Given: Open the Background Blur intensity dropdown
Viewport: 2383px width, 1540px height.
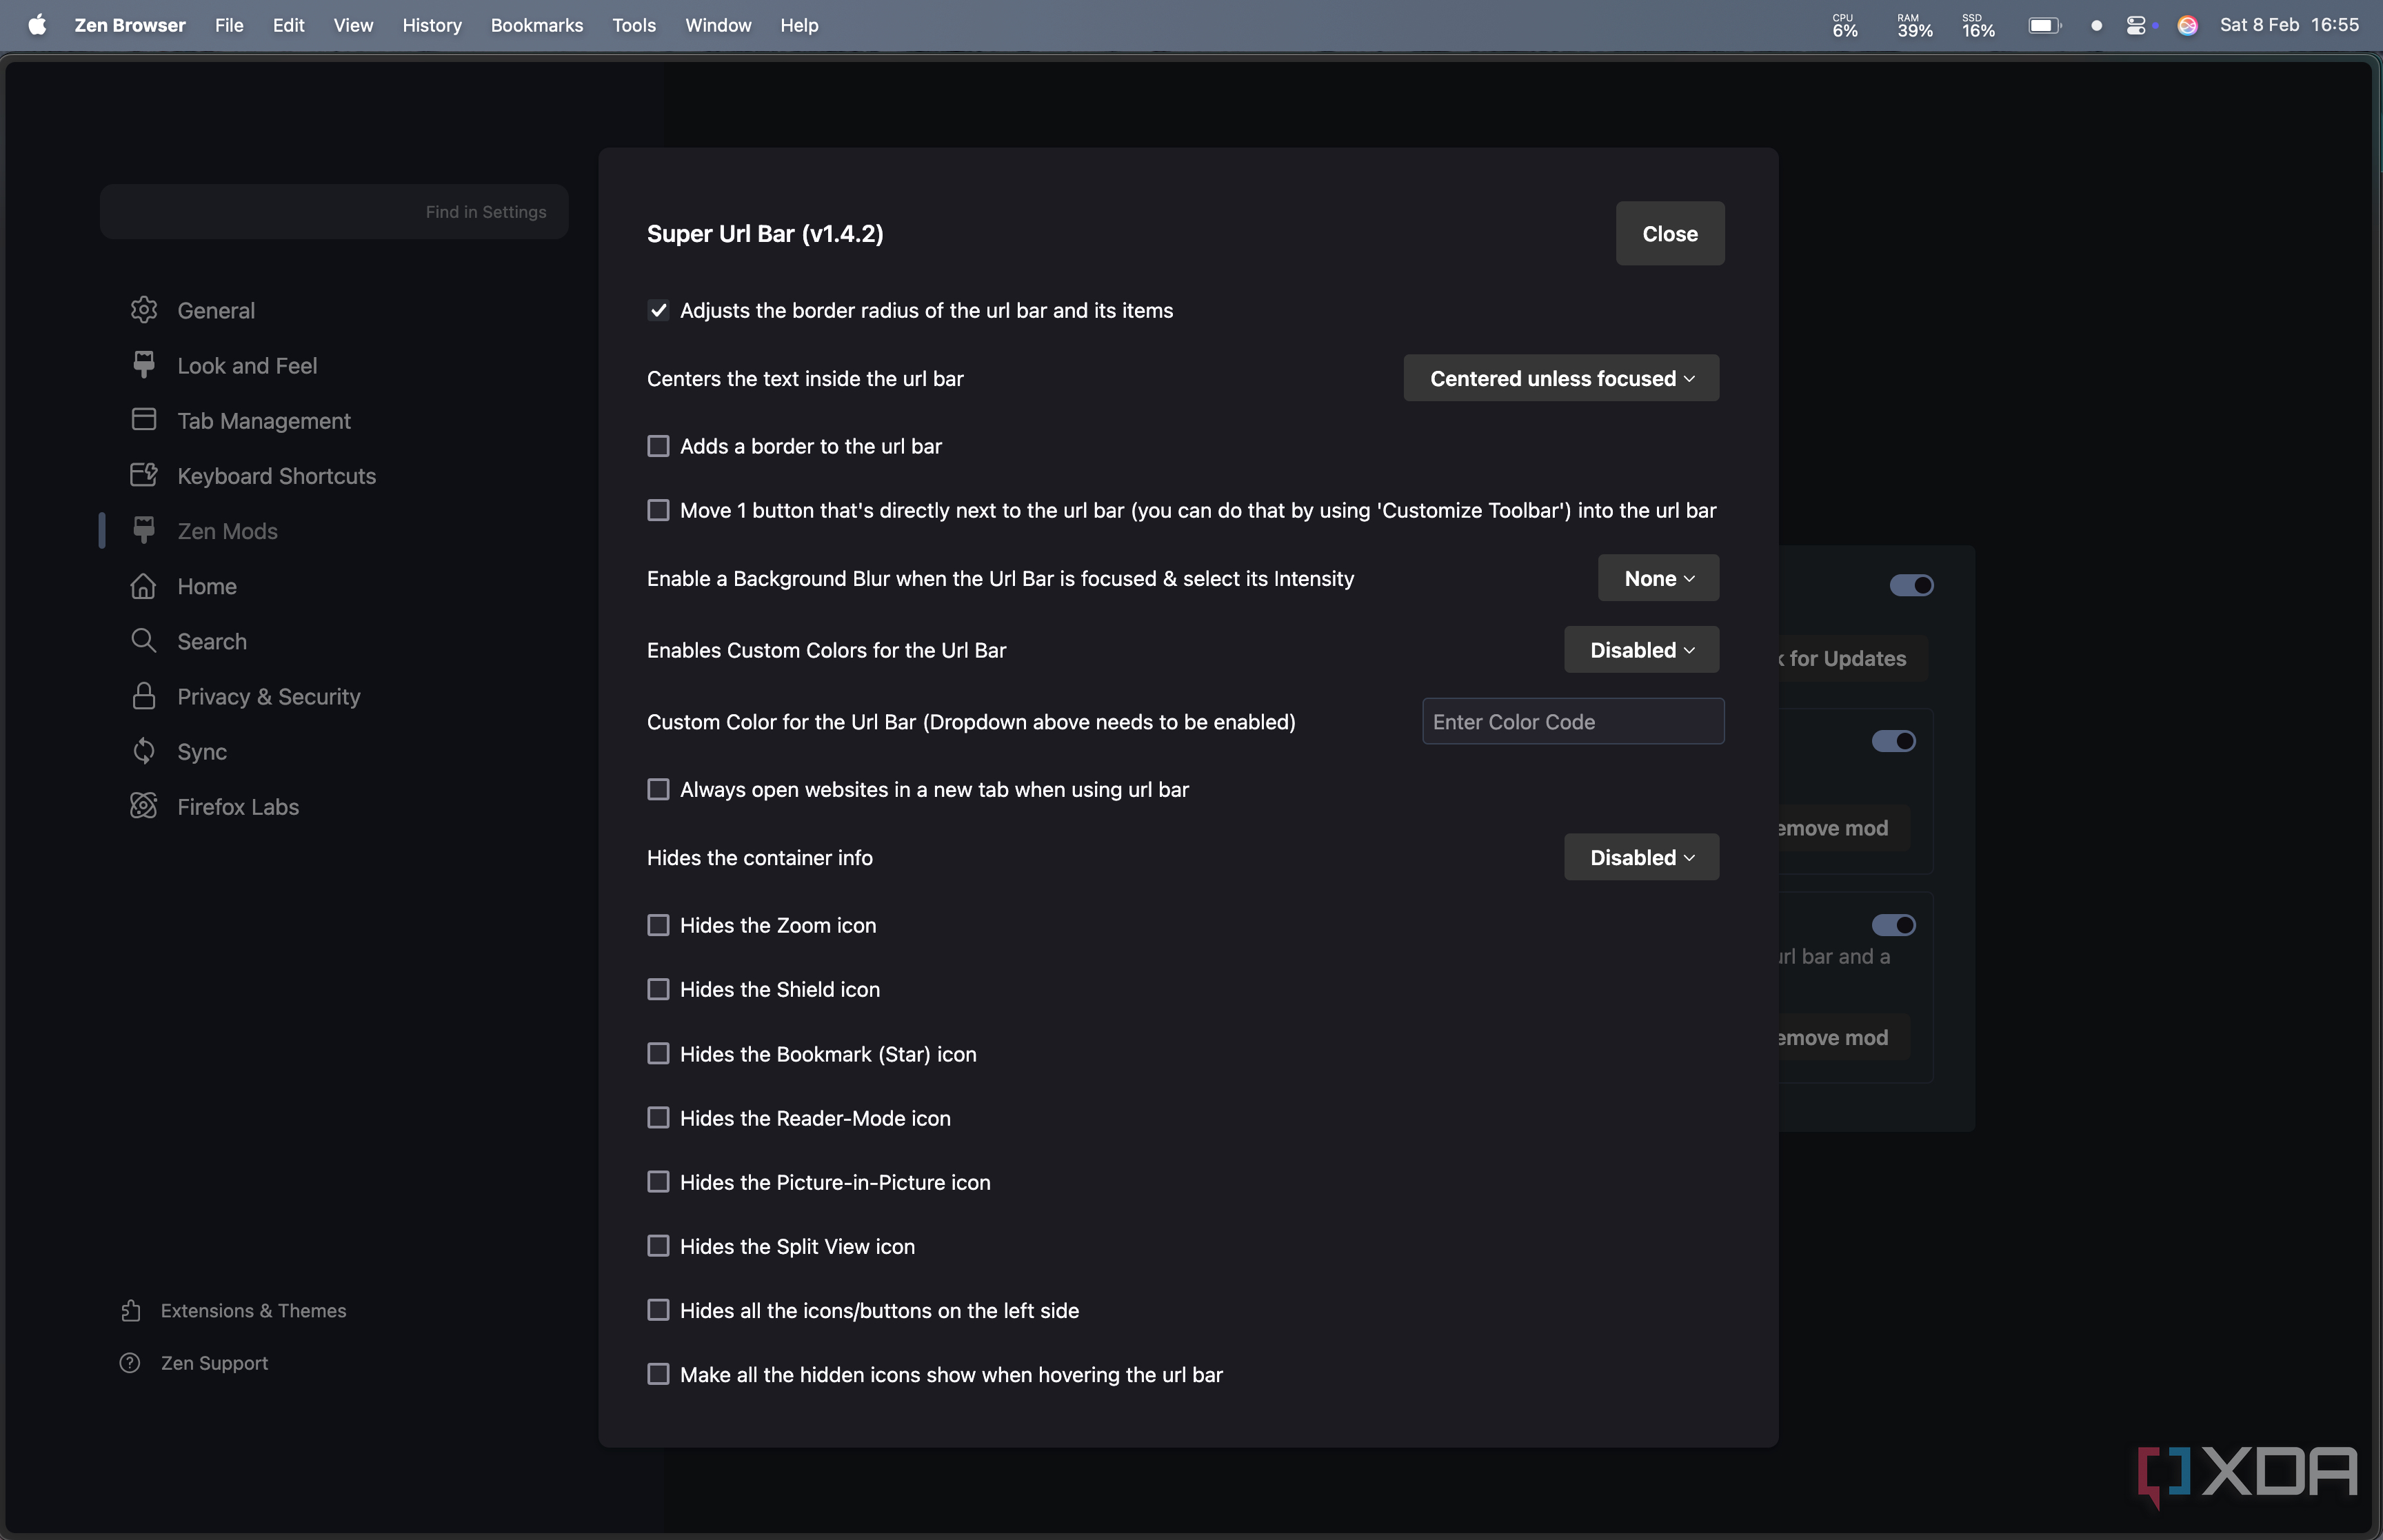Looking at the screenshot, I should coord(1656,578).
